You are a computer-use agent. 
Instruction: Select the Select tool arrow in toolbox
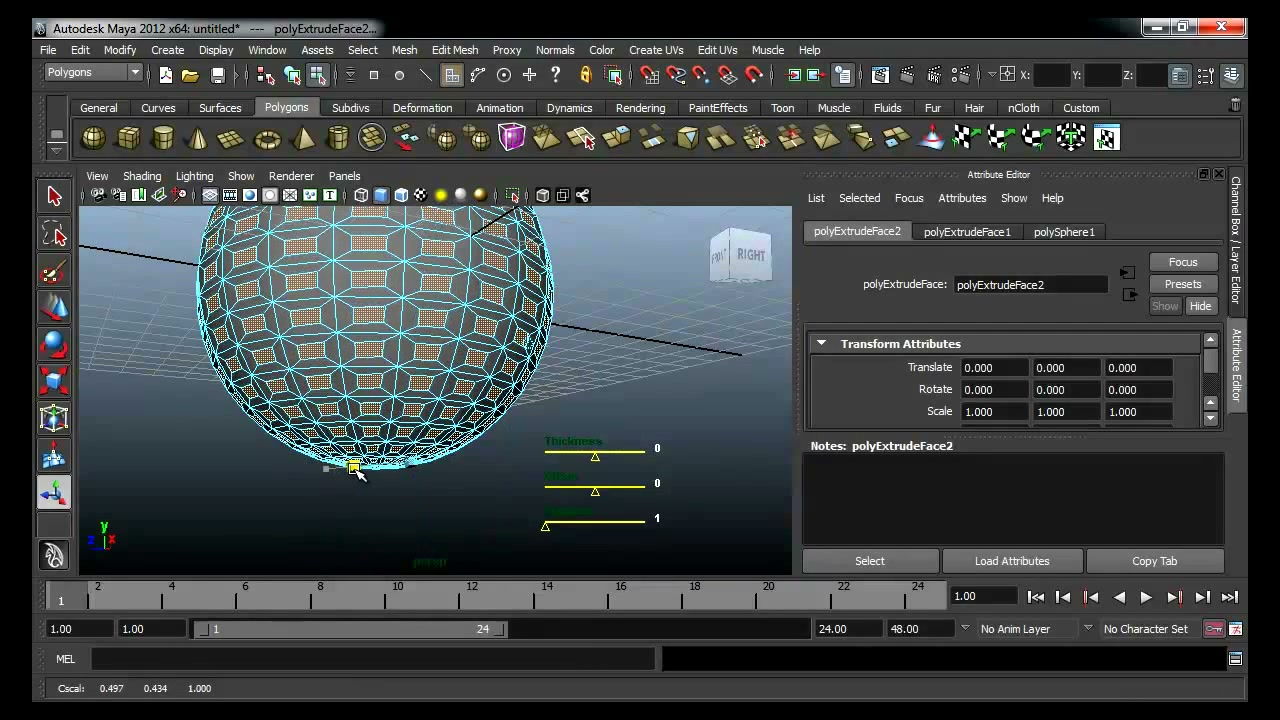click(x=54, y=197)
